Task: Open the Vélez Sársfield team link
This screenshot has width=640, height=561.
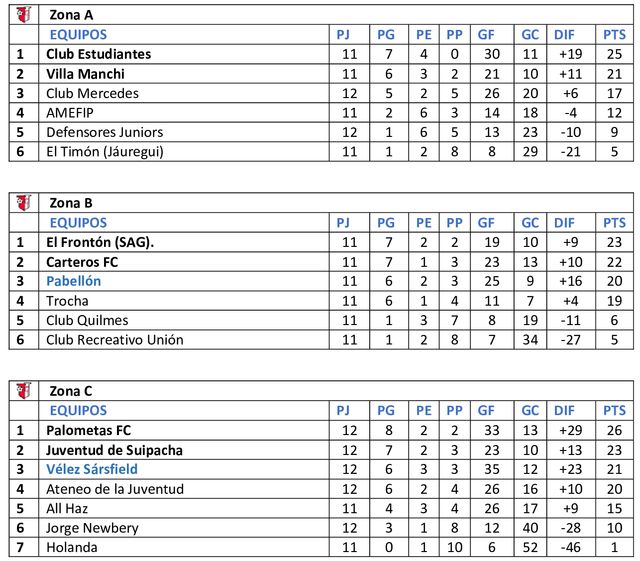Action: click(x=92, y=469)
